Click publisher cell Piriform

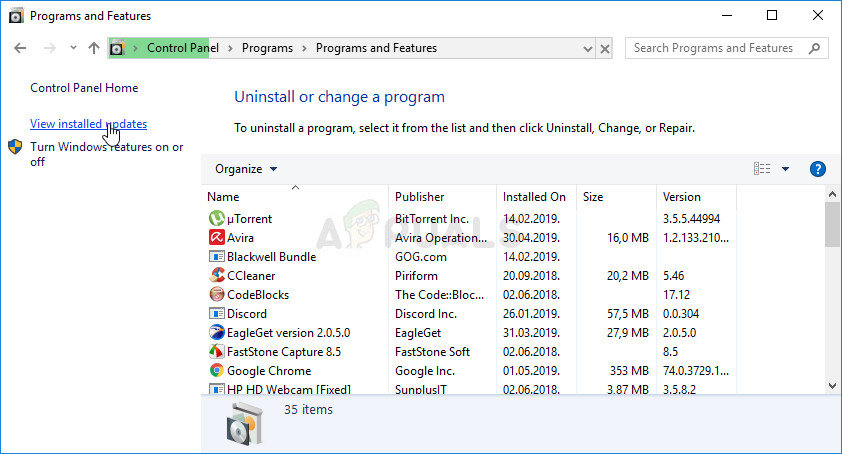tap(416, 276)
